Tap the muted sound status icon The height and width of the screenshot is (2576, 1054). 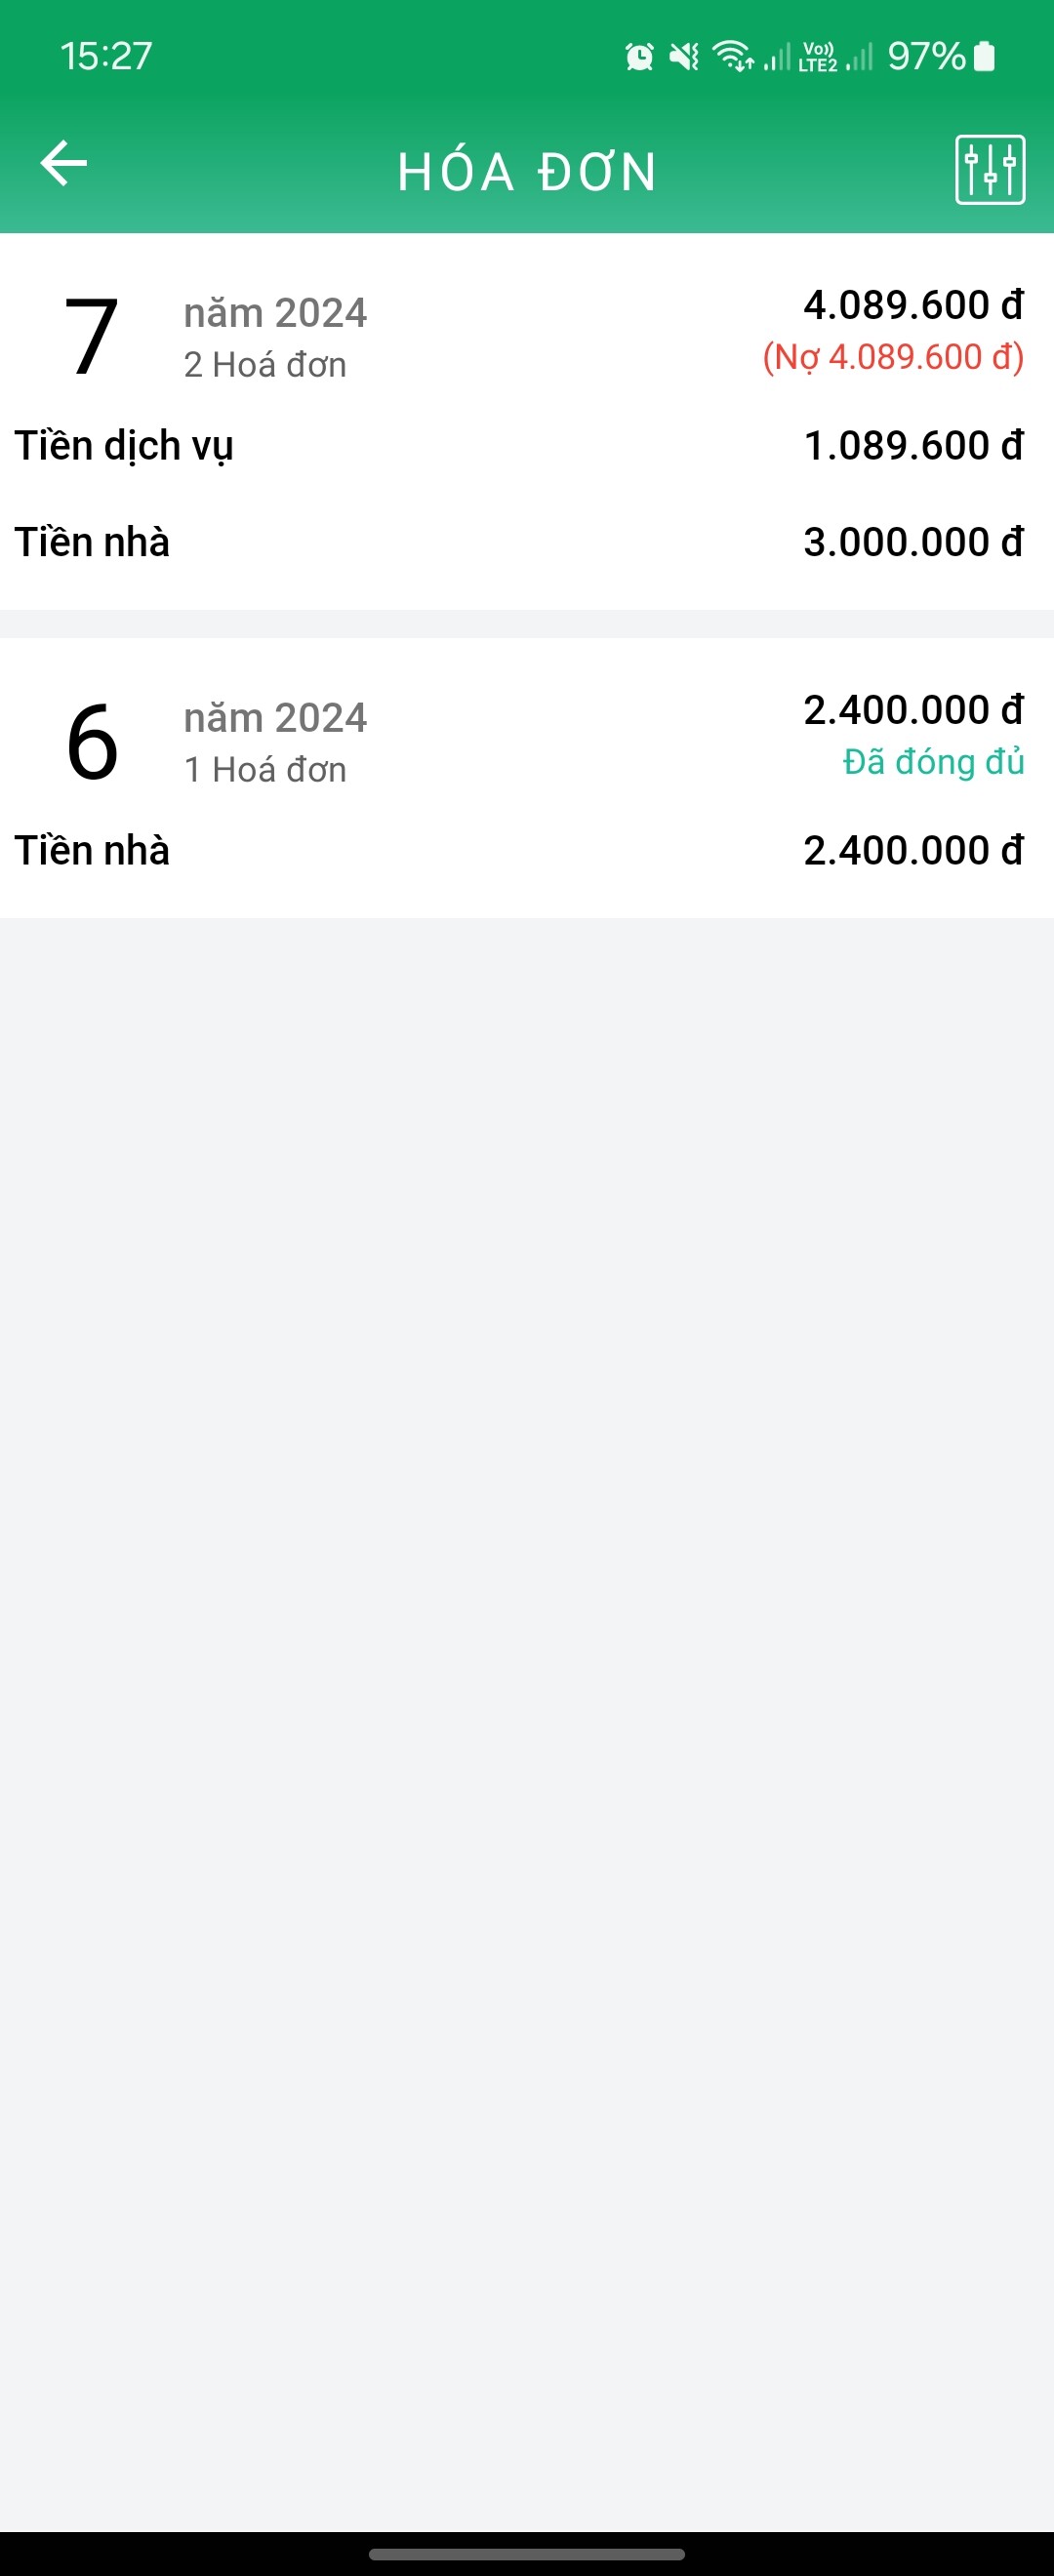pyautogui.click(x=685, y=57)
